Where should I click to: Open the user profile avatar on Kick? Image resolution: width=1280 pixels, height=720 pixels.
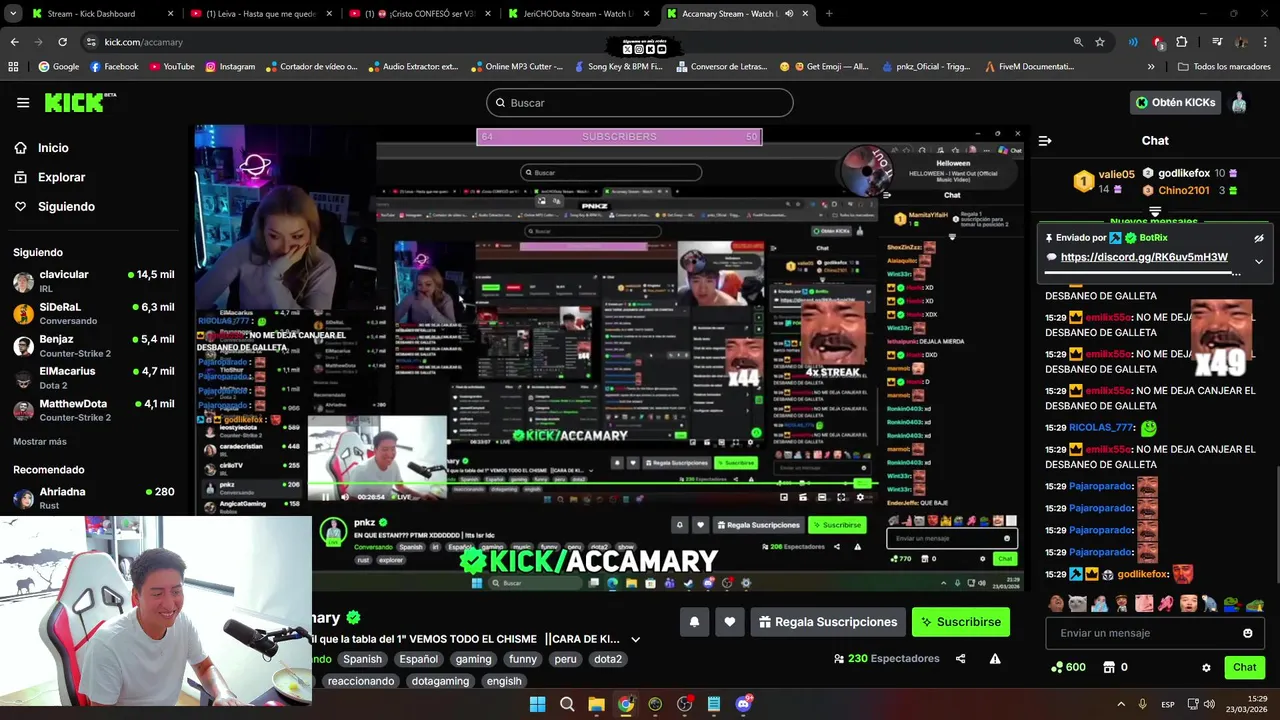tap(1238, 102)
